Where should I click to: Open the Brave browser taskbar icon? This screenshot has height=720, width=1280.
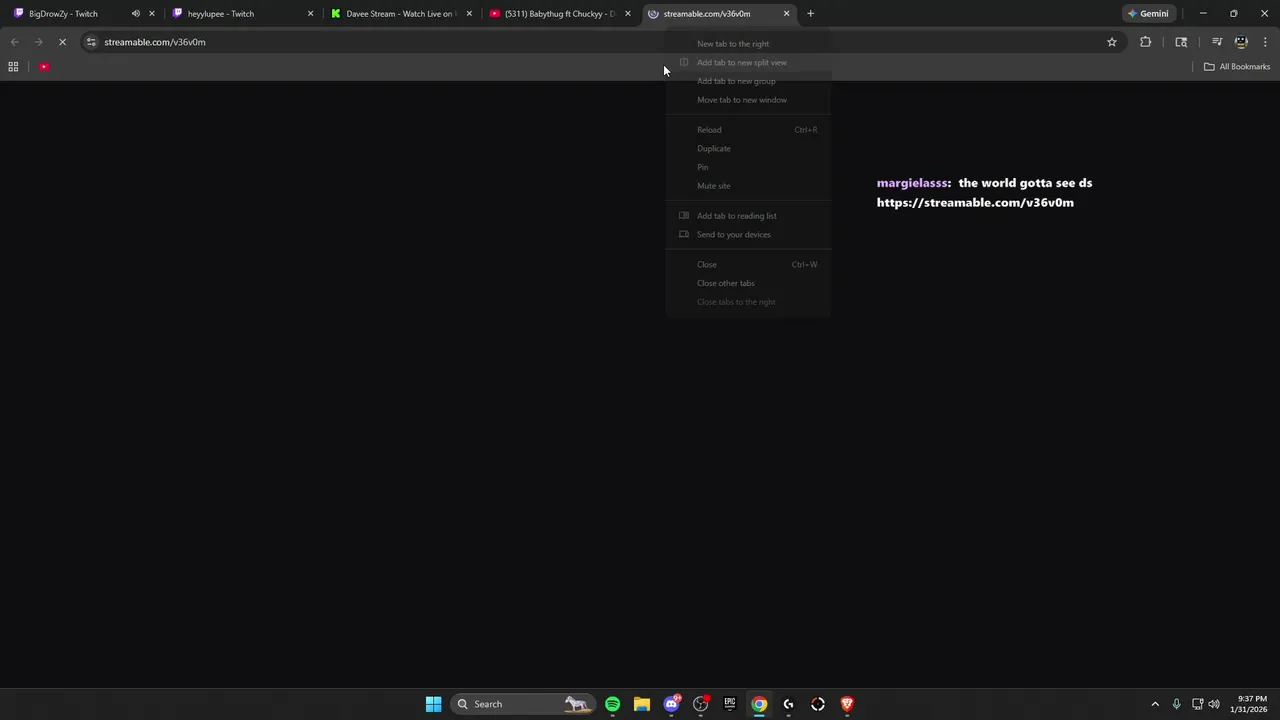coord(847,704)
